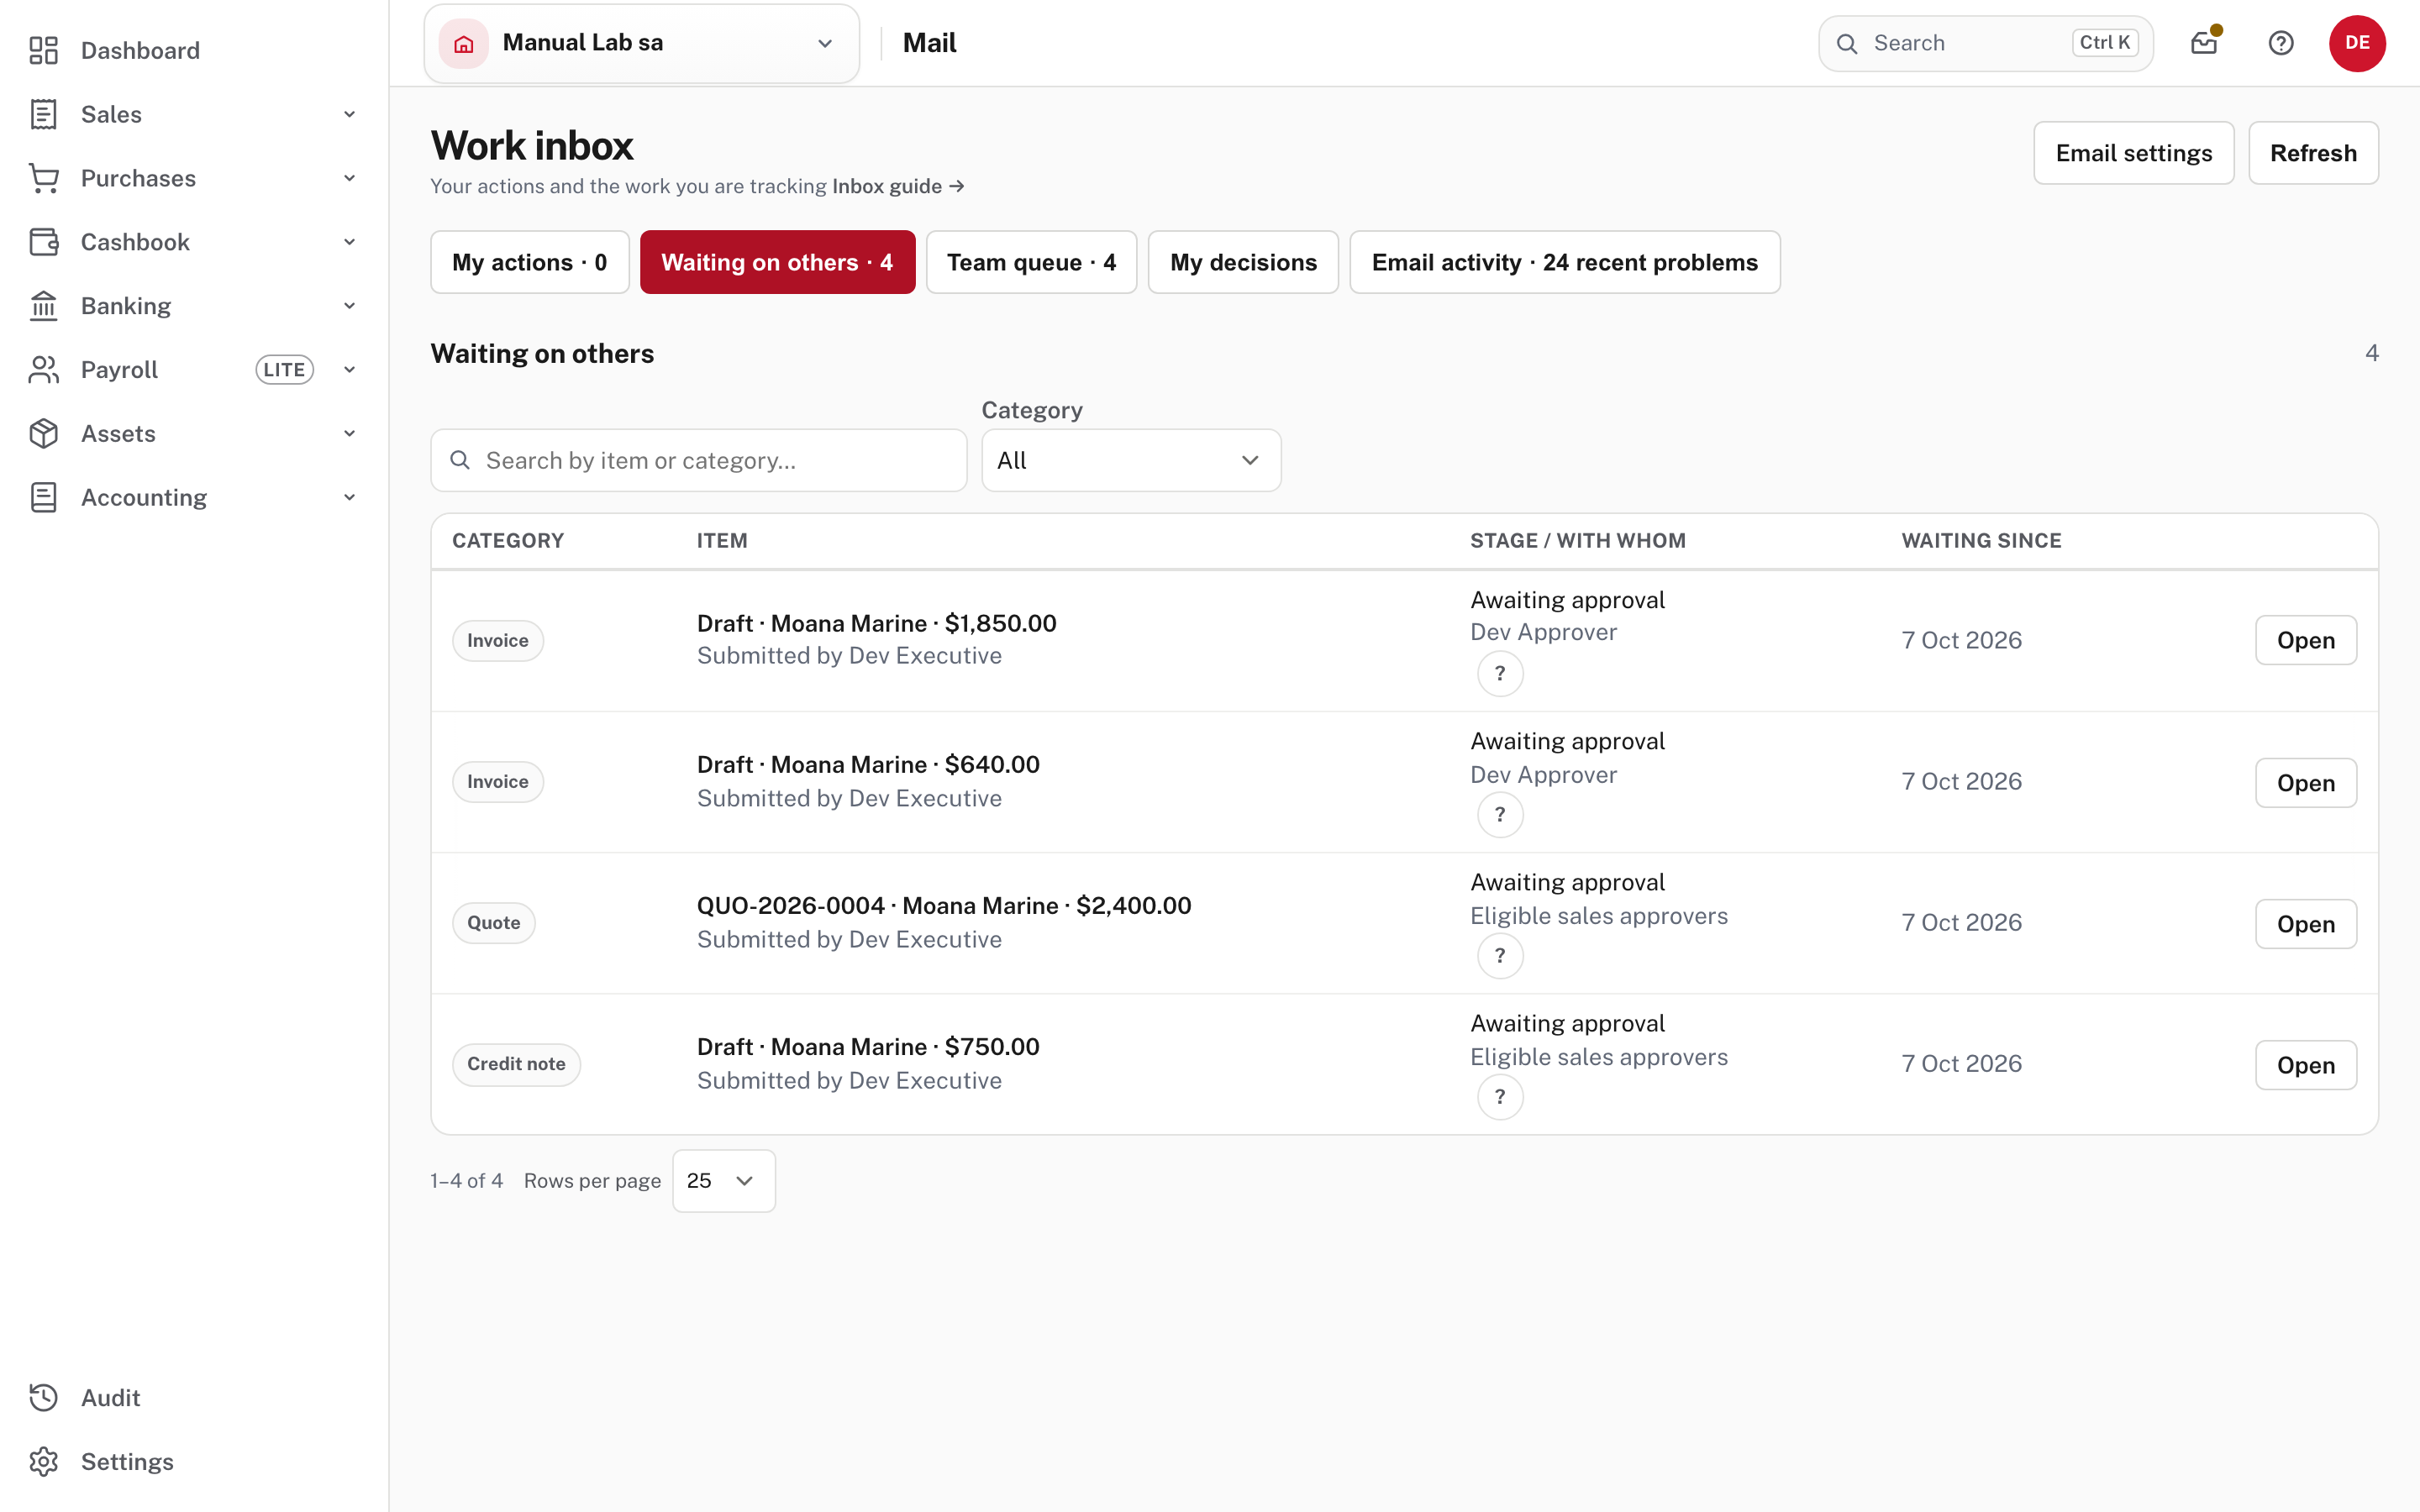
Task: Expand the Banking menu chevron
Action: click(x=349, y=306)
